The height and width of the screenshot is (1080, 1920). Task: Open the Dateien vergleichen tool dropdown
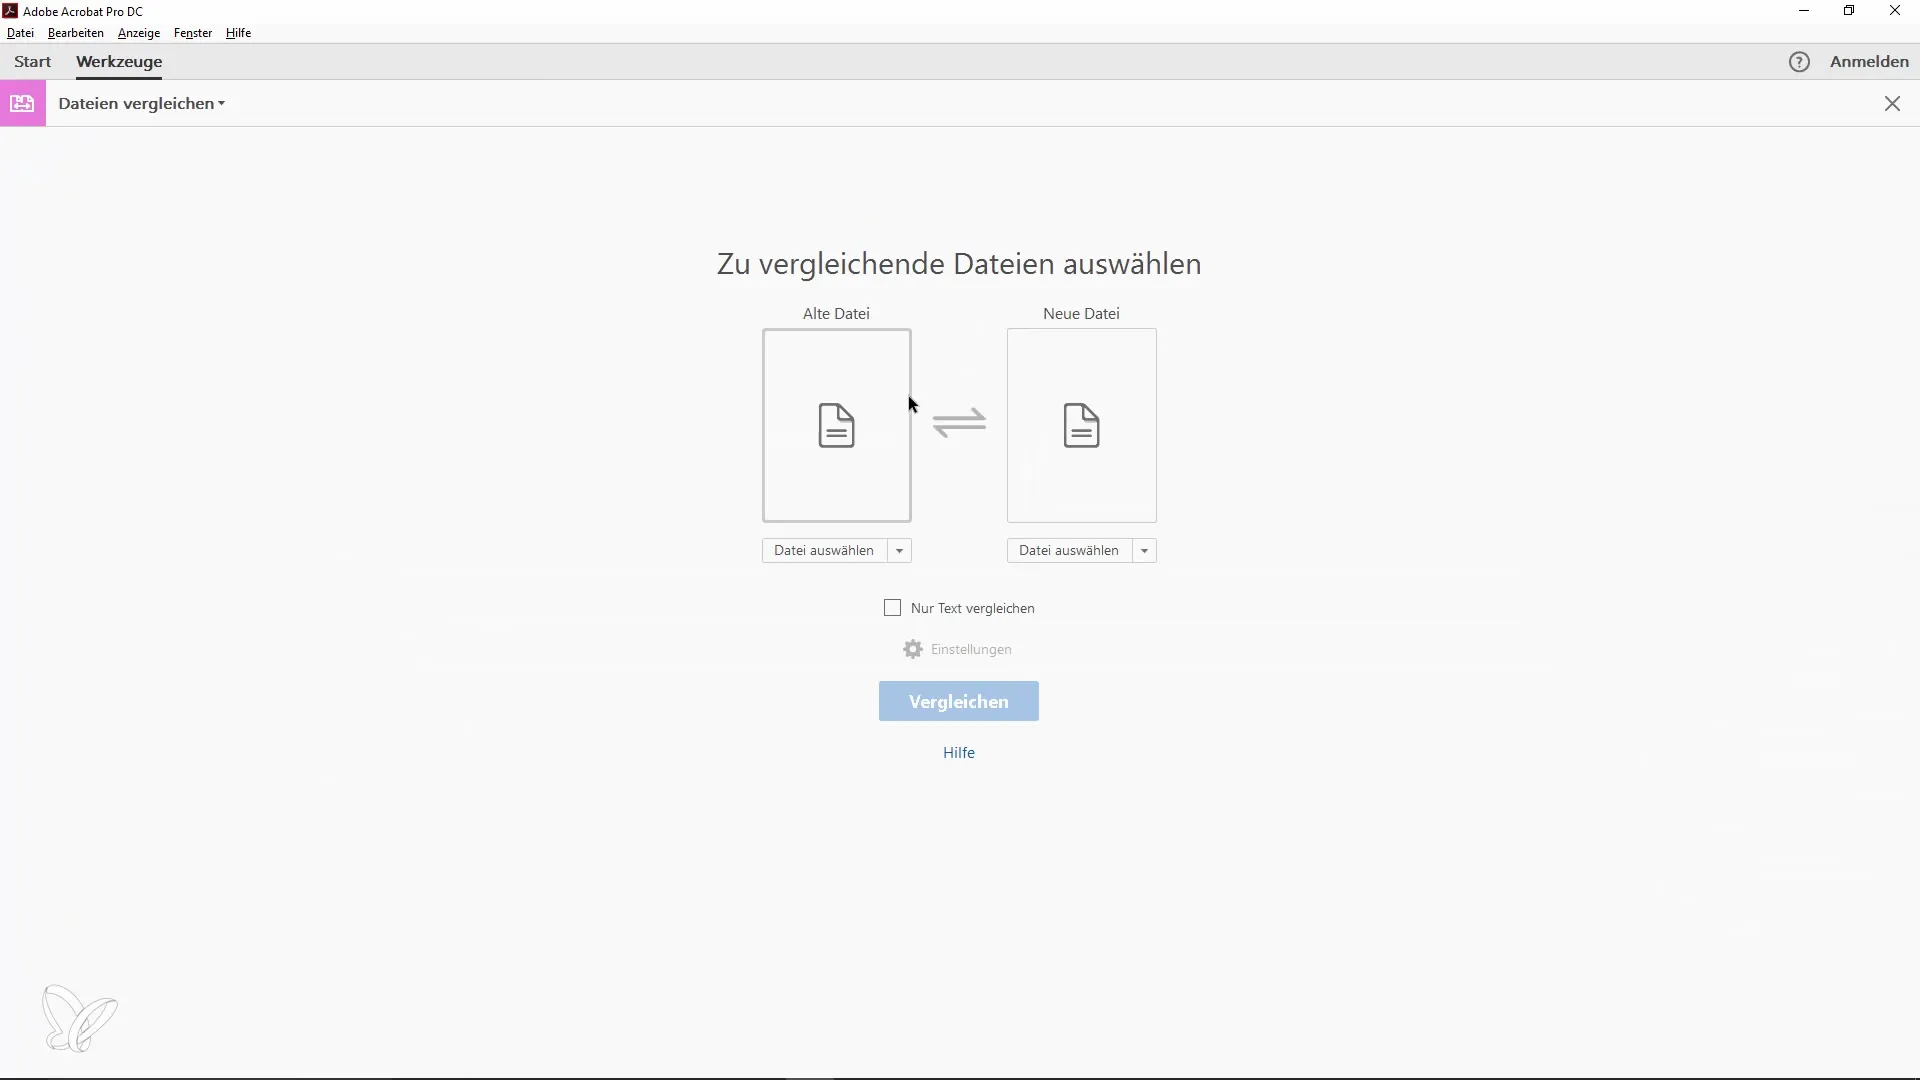pos(141,104)
